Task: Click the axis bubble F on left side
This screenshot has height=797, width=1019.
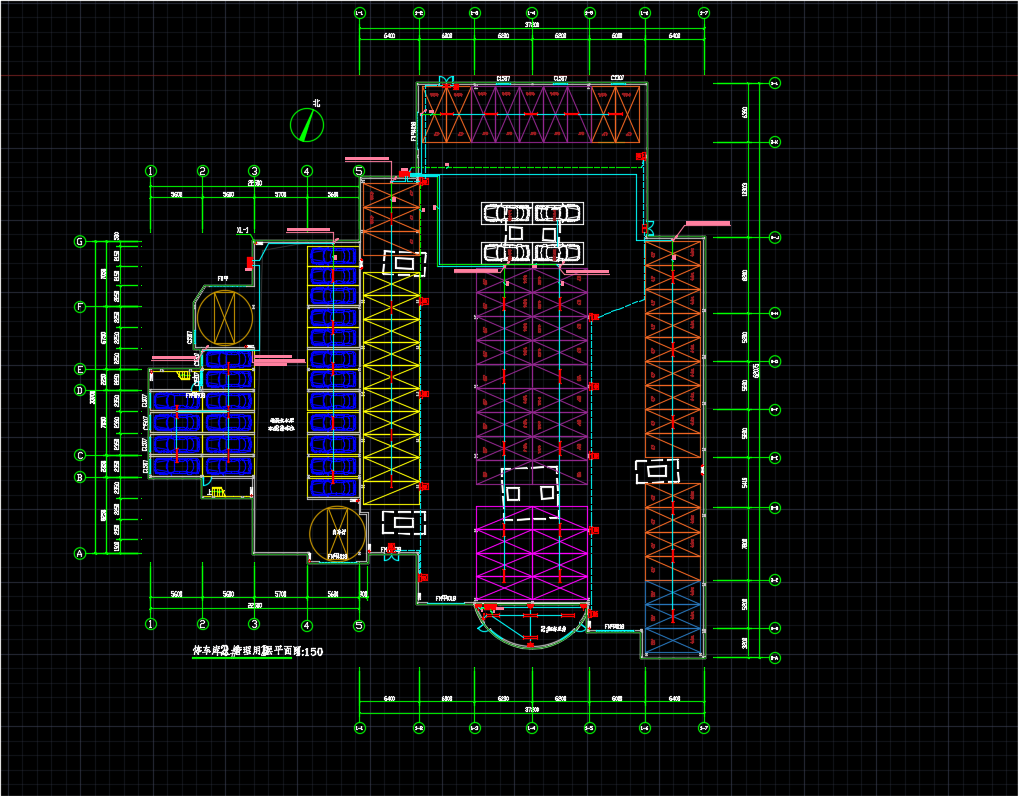Action: tap(80, 307)
